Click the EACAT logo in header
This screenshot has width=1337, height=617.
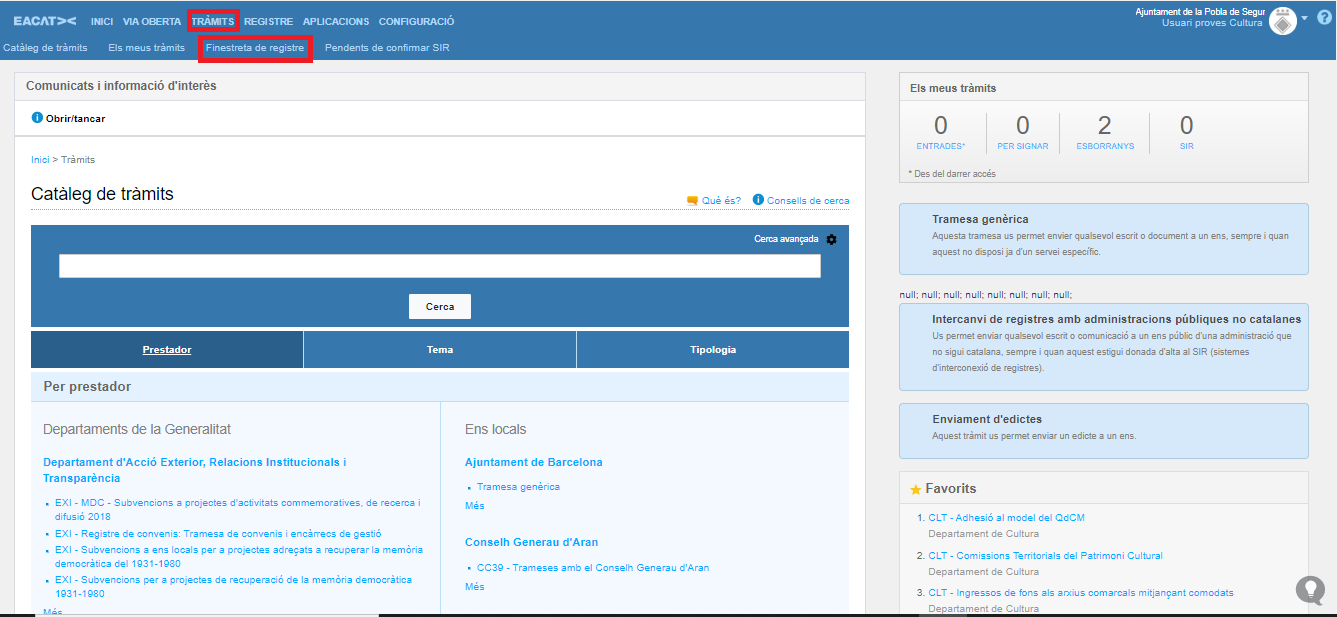pyautogui.click(x=45, y=21)
